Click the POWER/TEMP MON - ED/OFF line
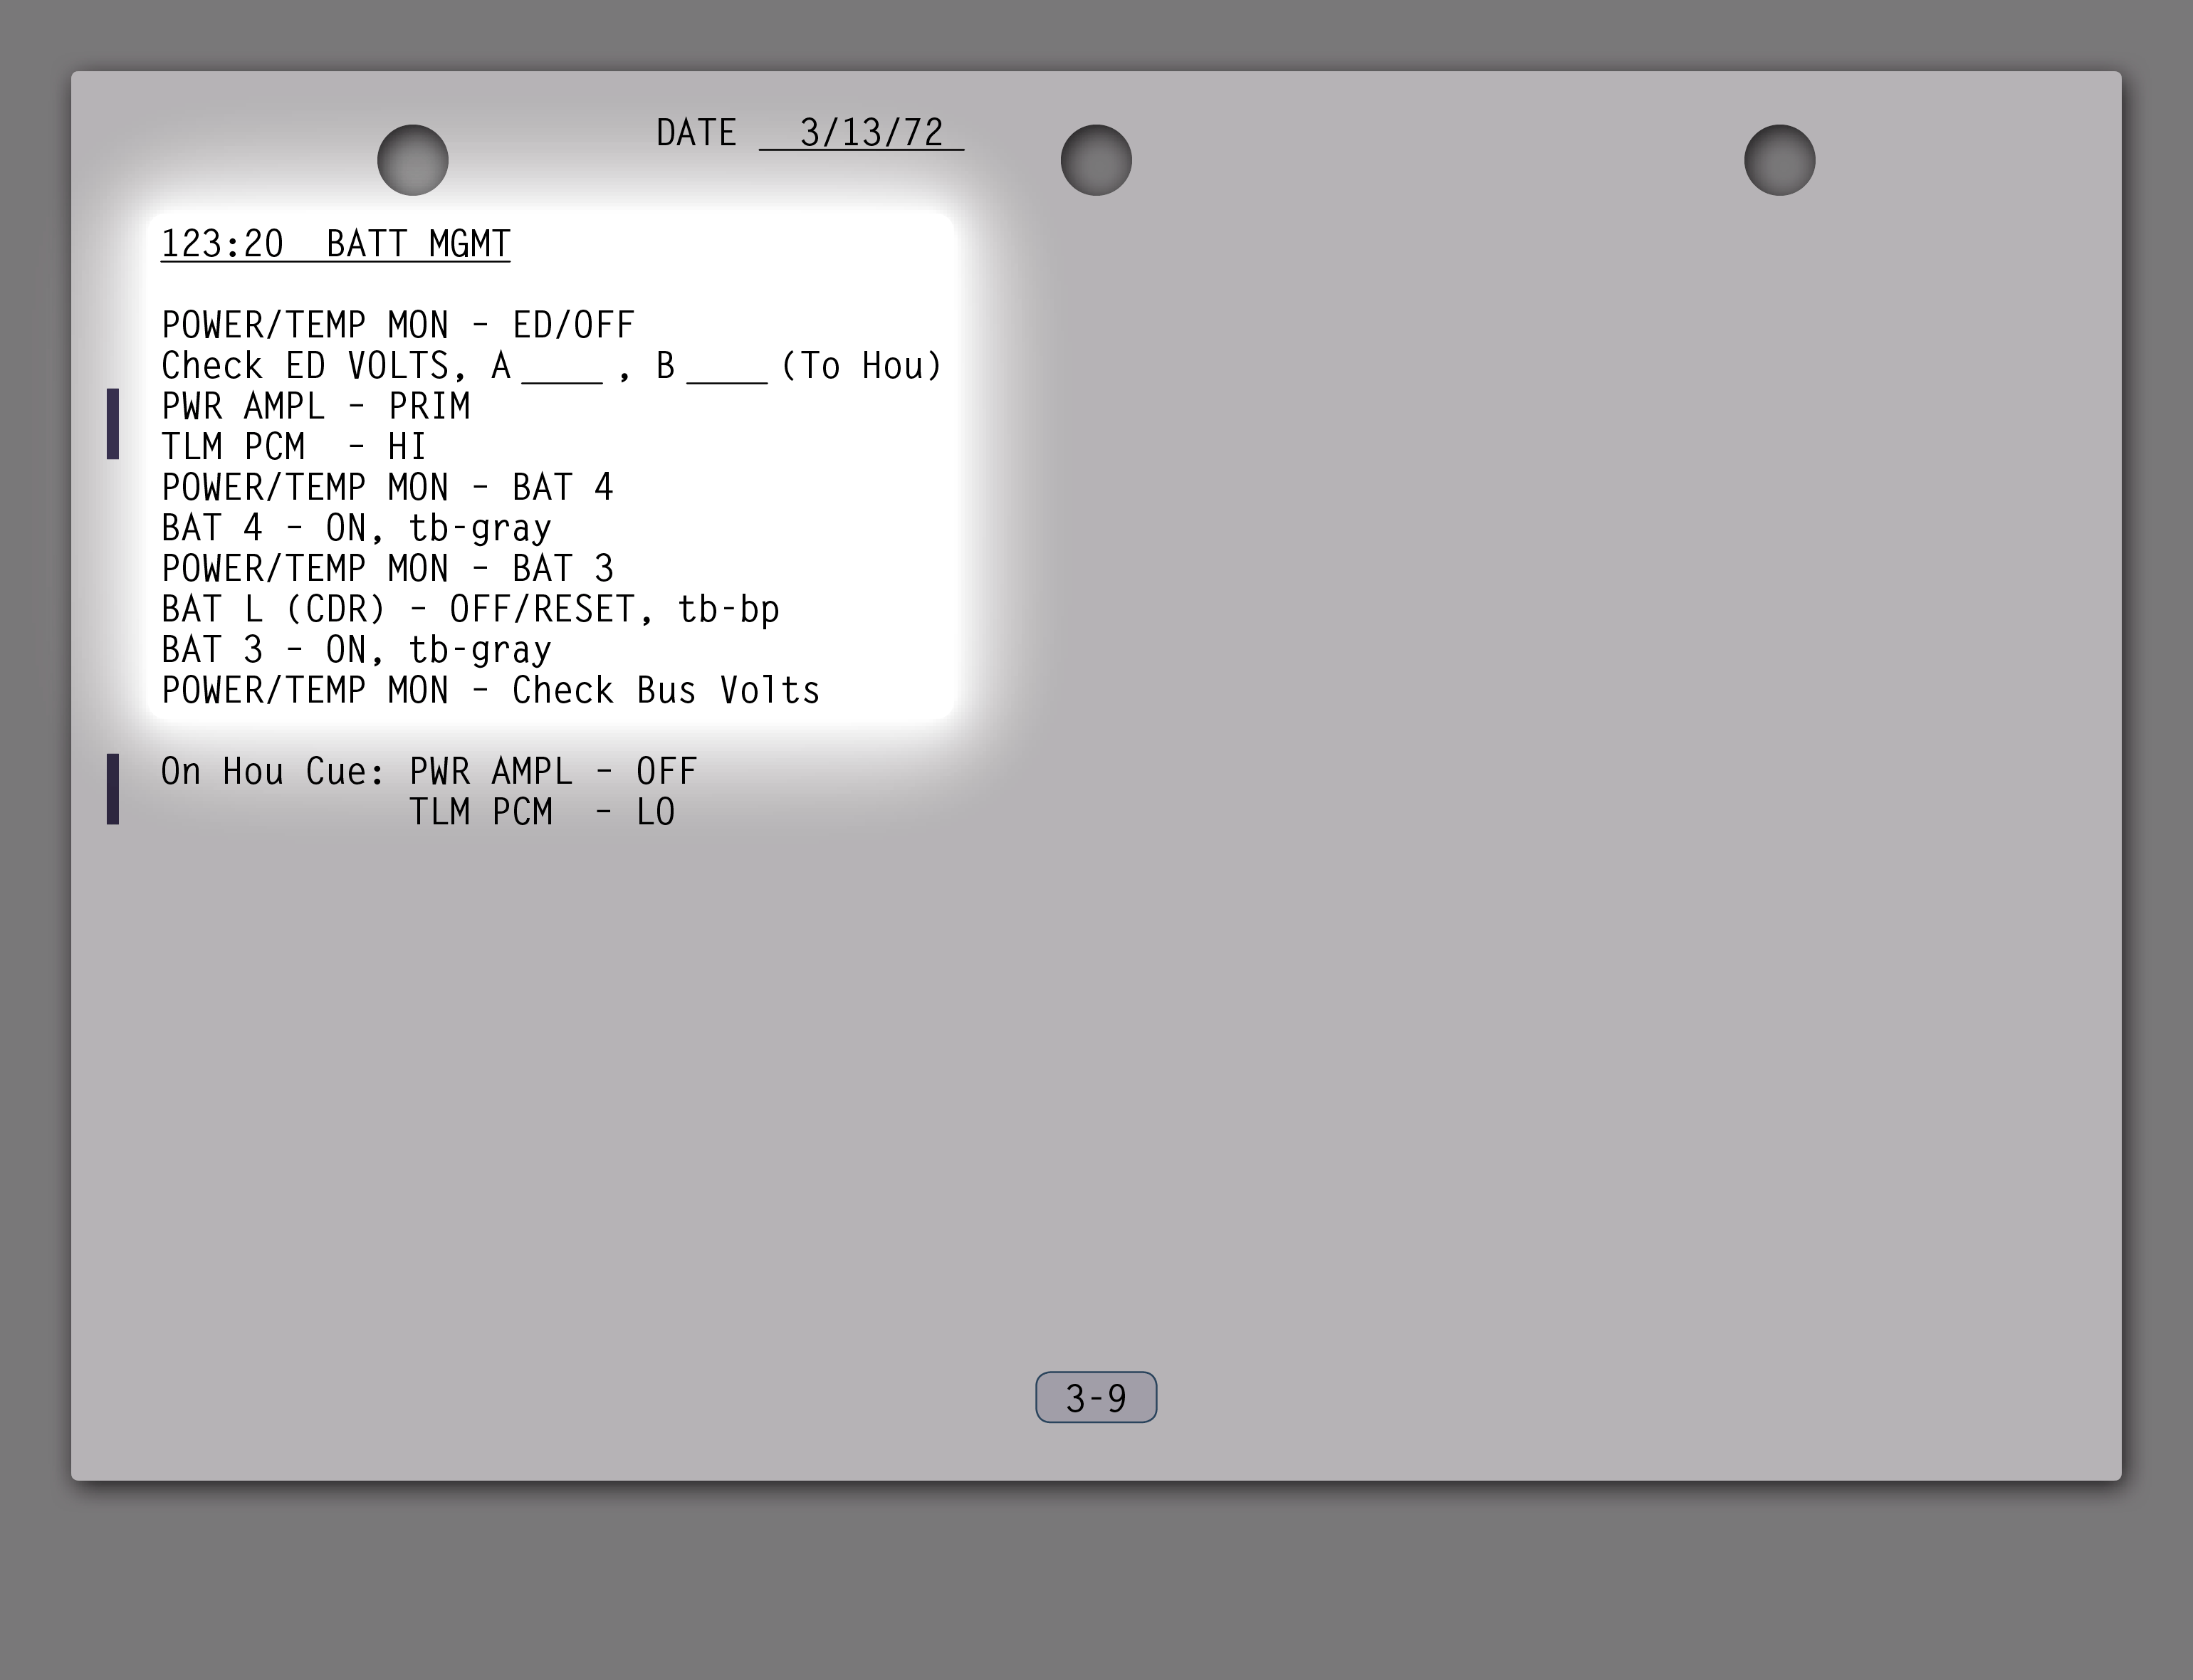Screen dimensions: 2193x1680 click(398, 325)
